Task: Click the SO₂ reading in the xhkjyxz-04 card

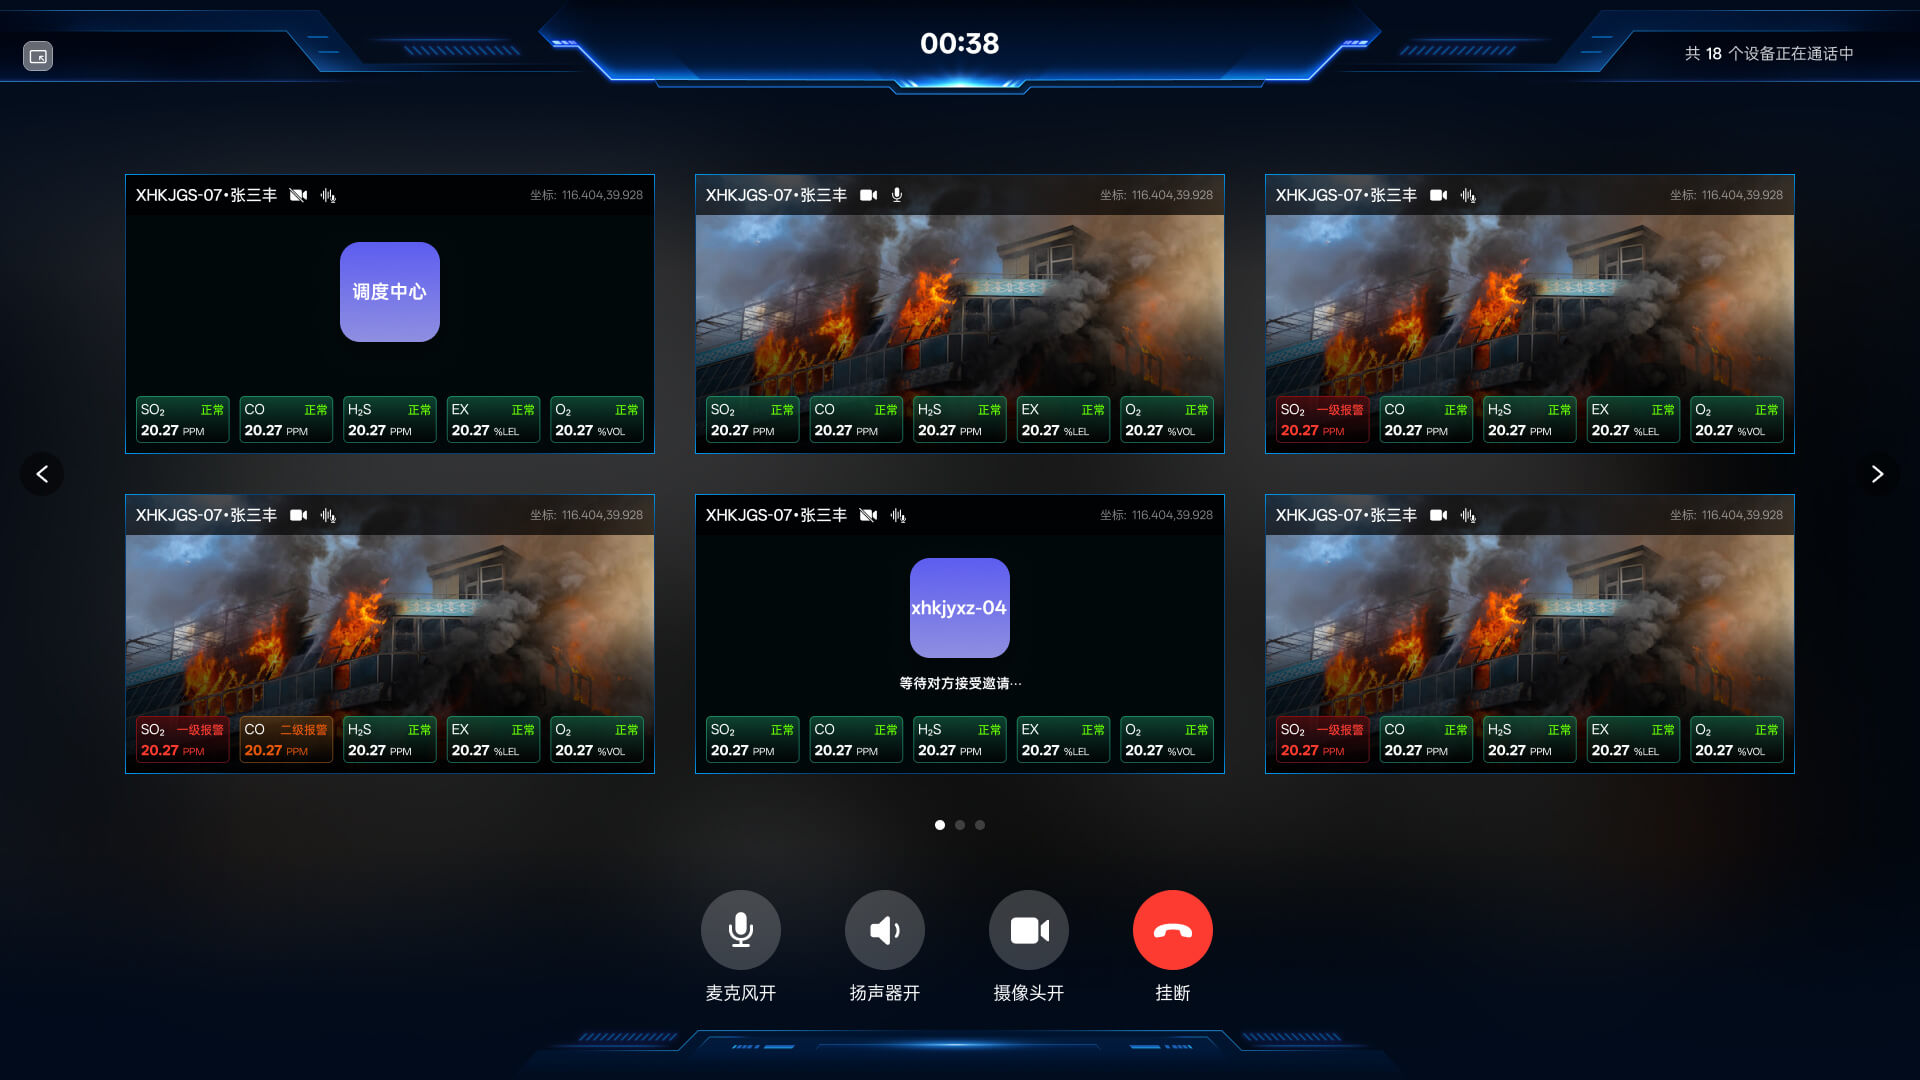Action: point(752,740)
